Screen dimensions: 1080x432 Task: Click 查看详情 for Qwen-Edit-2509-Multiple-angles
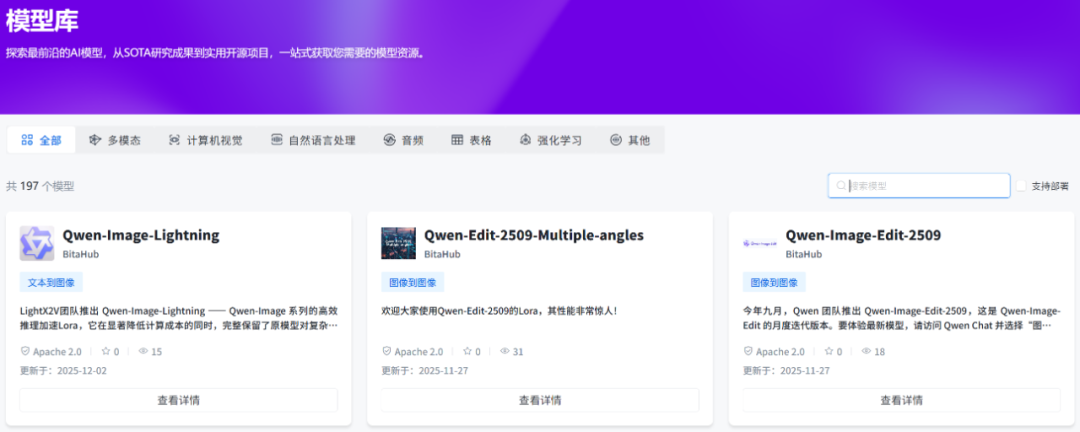540,400
